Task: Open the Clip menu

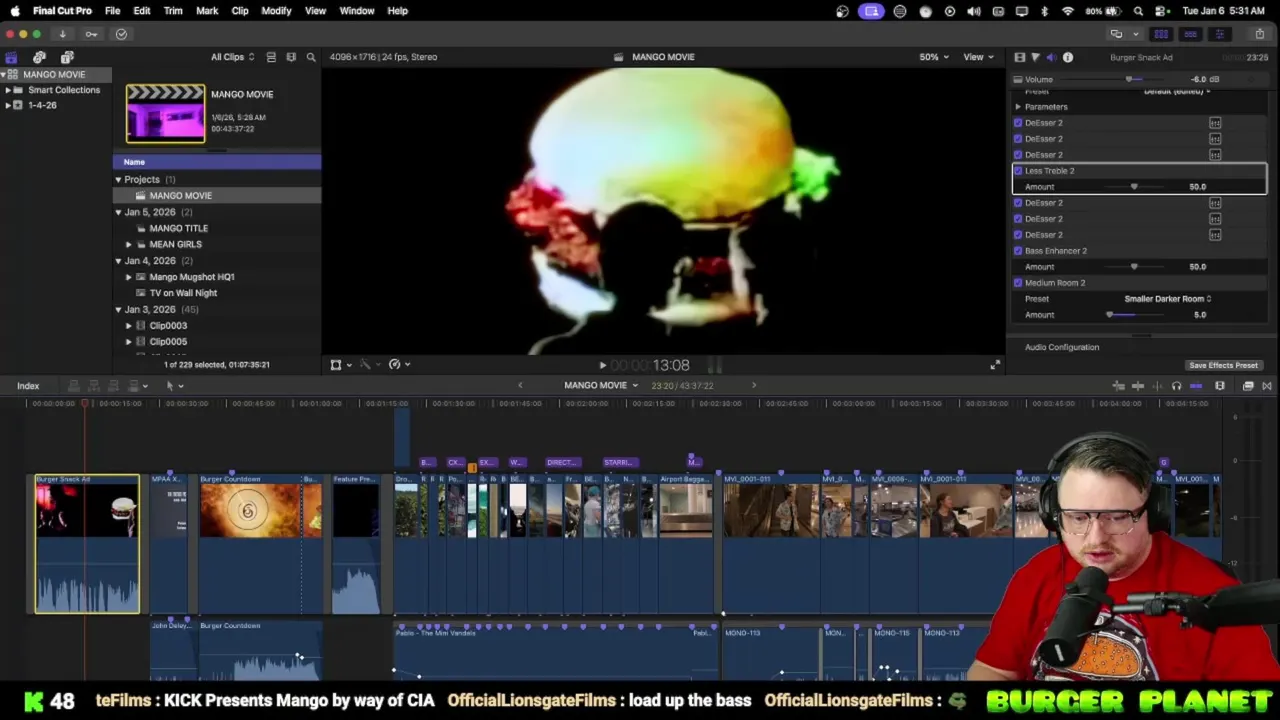Action: [x=240, y=11]
